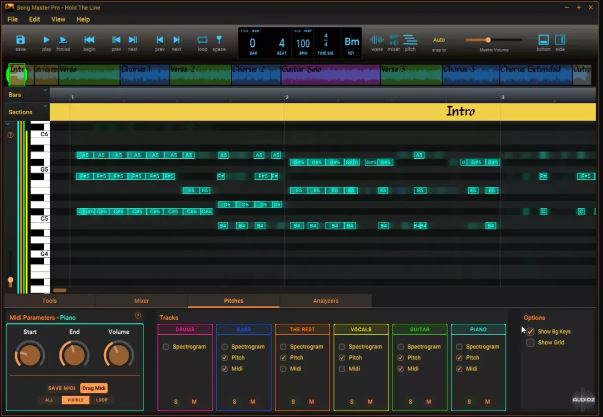Click the prev icon beside the begin button
603x417 pixels.
(x=116, y=40)
